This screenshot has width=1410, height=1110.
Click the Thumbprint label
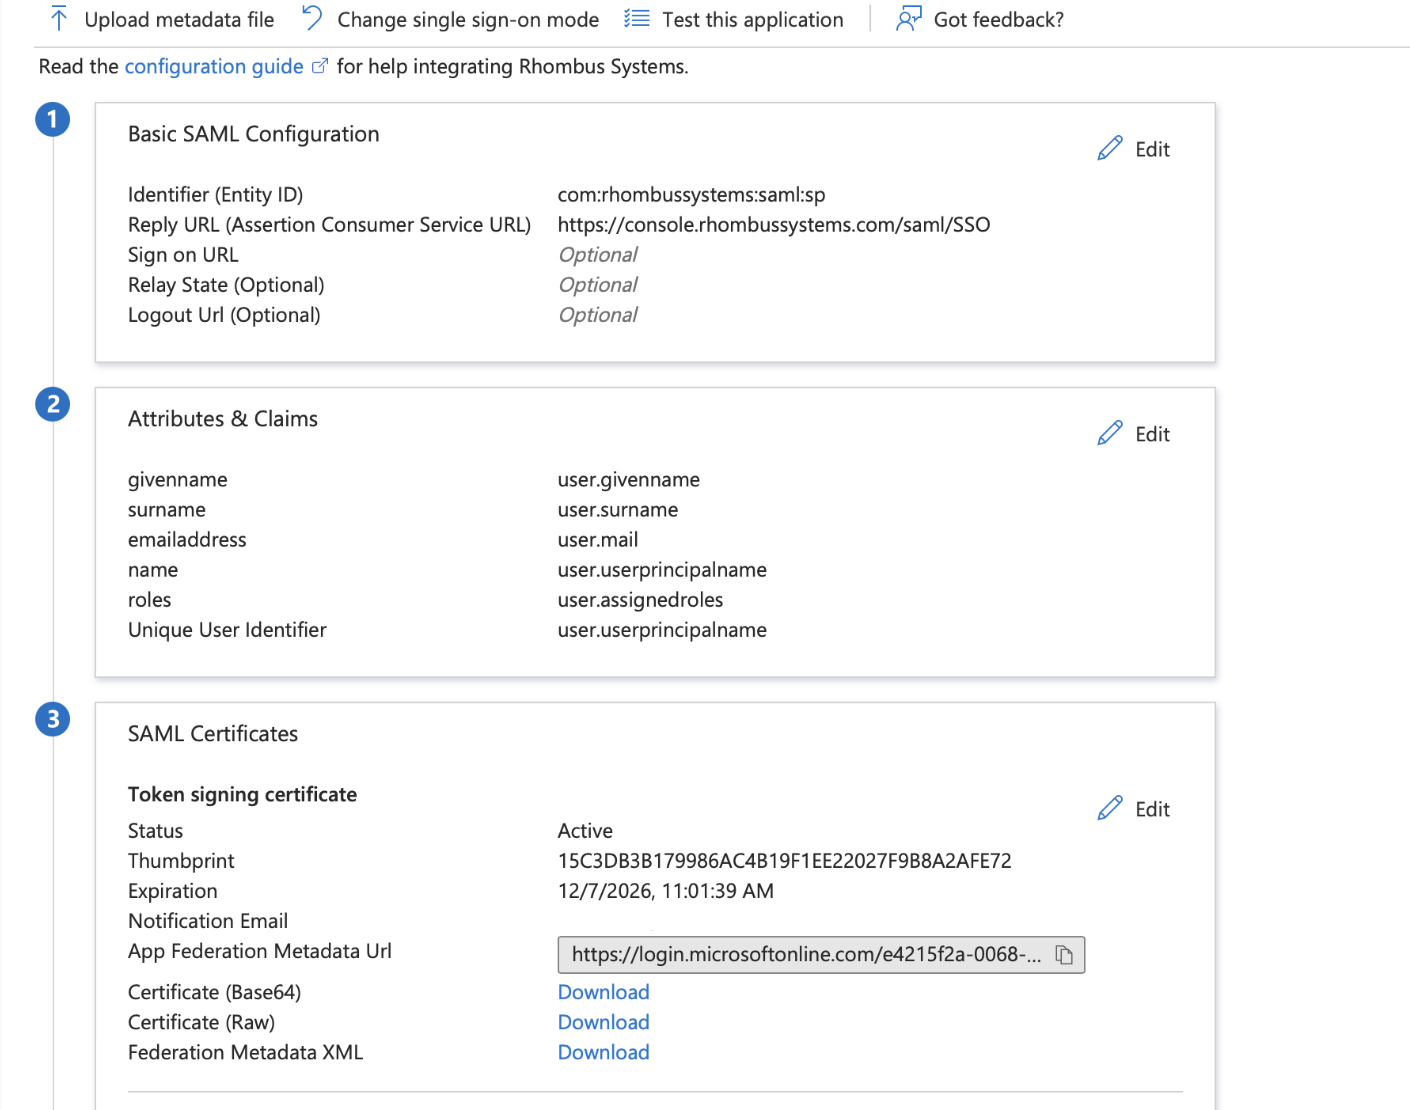pos(181,861)
